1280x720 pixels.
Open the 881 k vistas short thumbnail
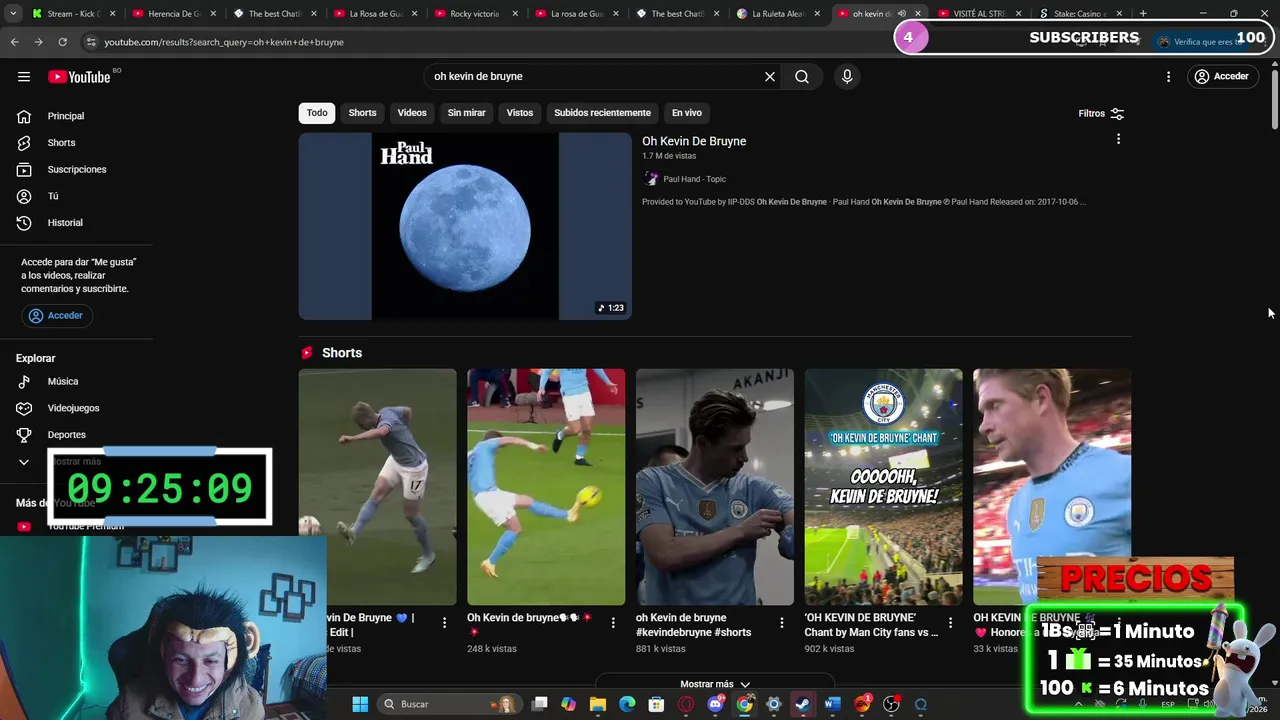tap(715, 487)
